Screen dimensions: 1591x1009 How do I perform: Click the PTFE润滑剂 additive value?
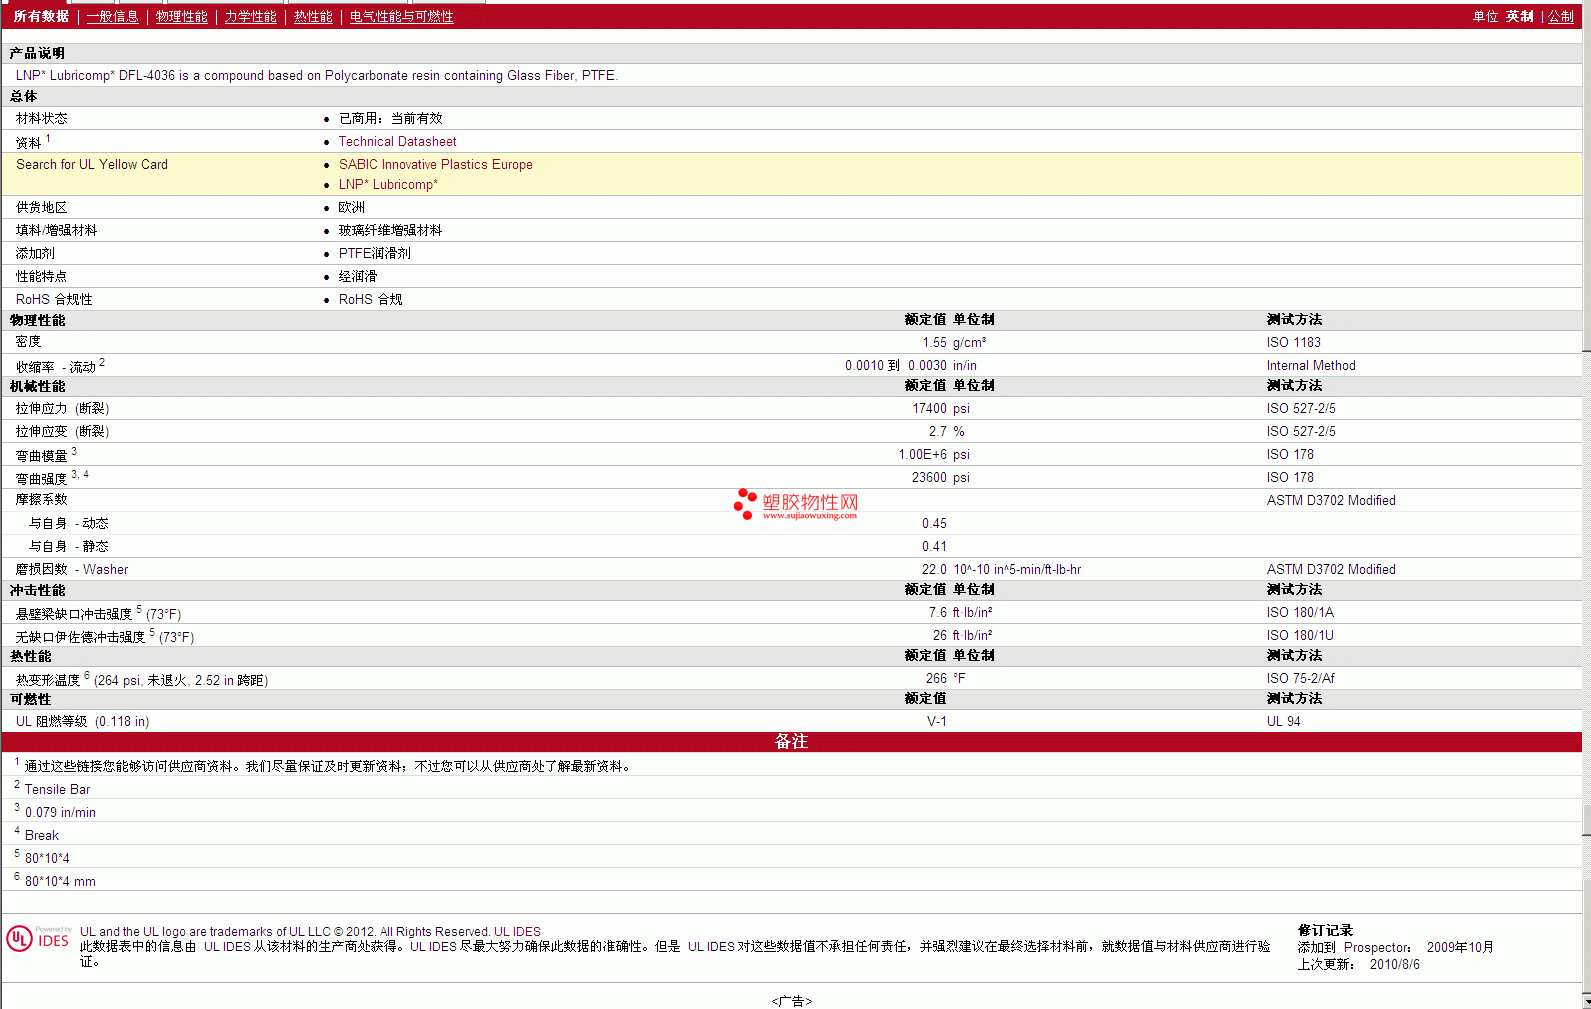click(374, 254)
